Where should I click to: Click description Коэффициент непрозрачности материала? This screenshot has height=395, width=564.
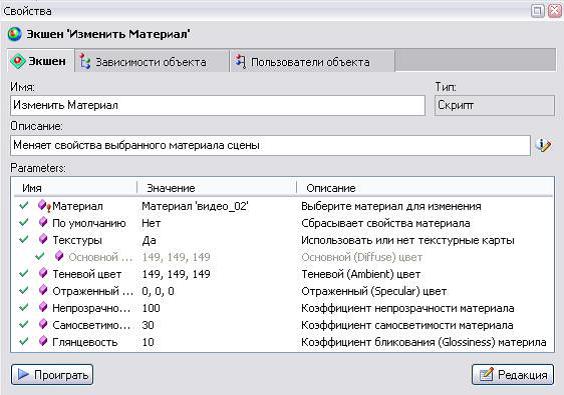[407, 308]
